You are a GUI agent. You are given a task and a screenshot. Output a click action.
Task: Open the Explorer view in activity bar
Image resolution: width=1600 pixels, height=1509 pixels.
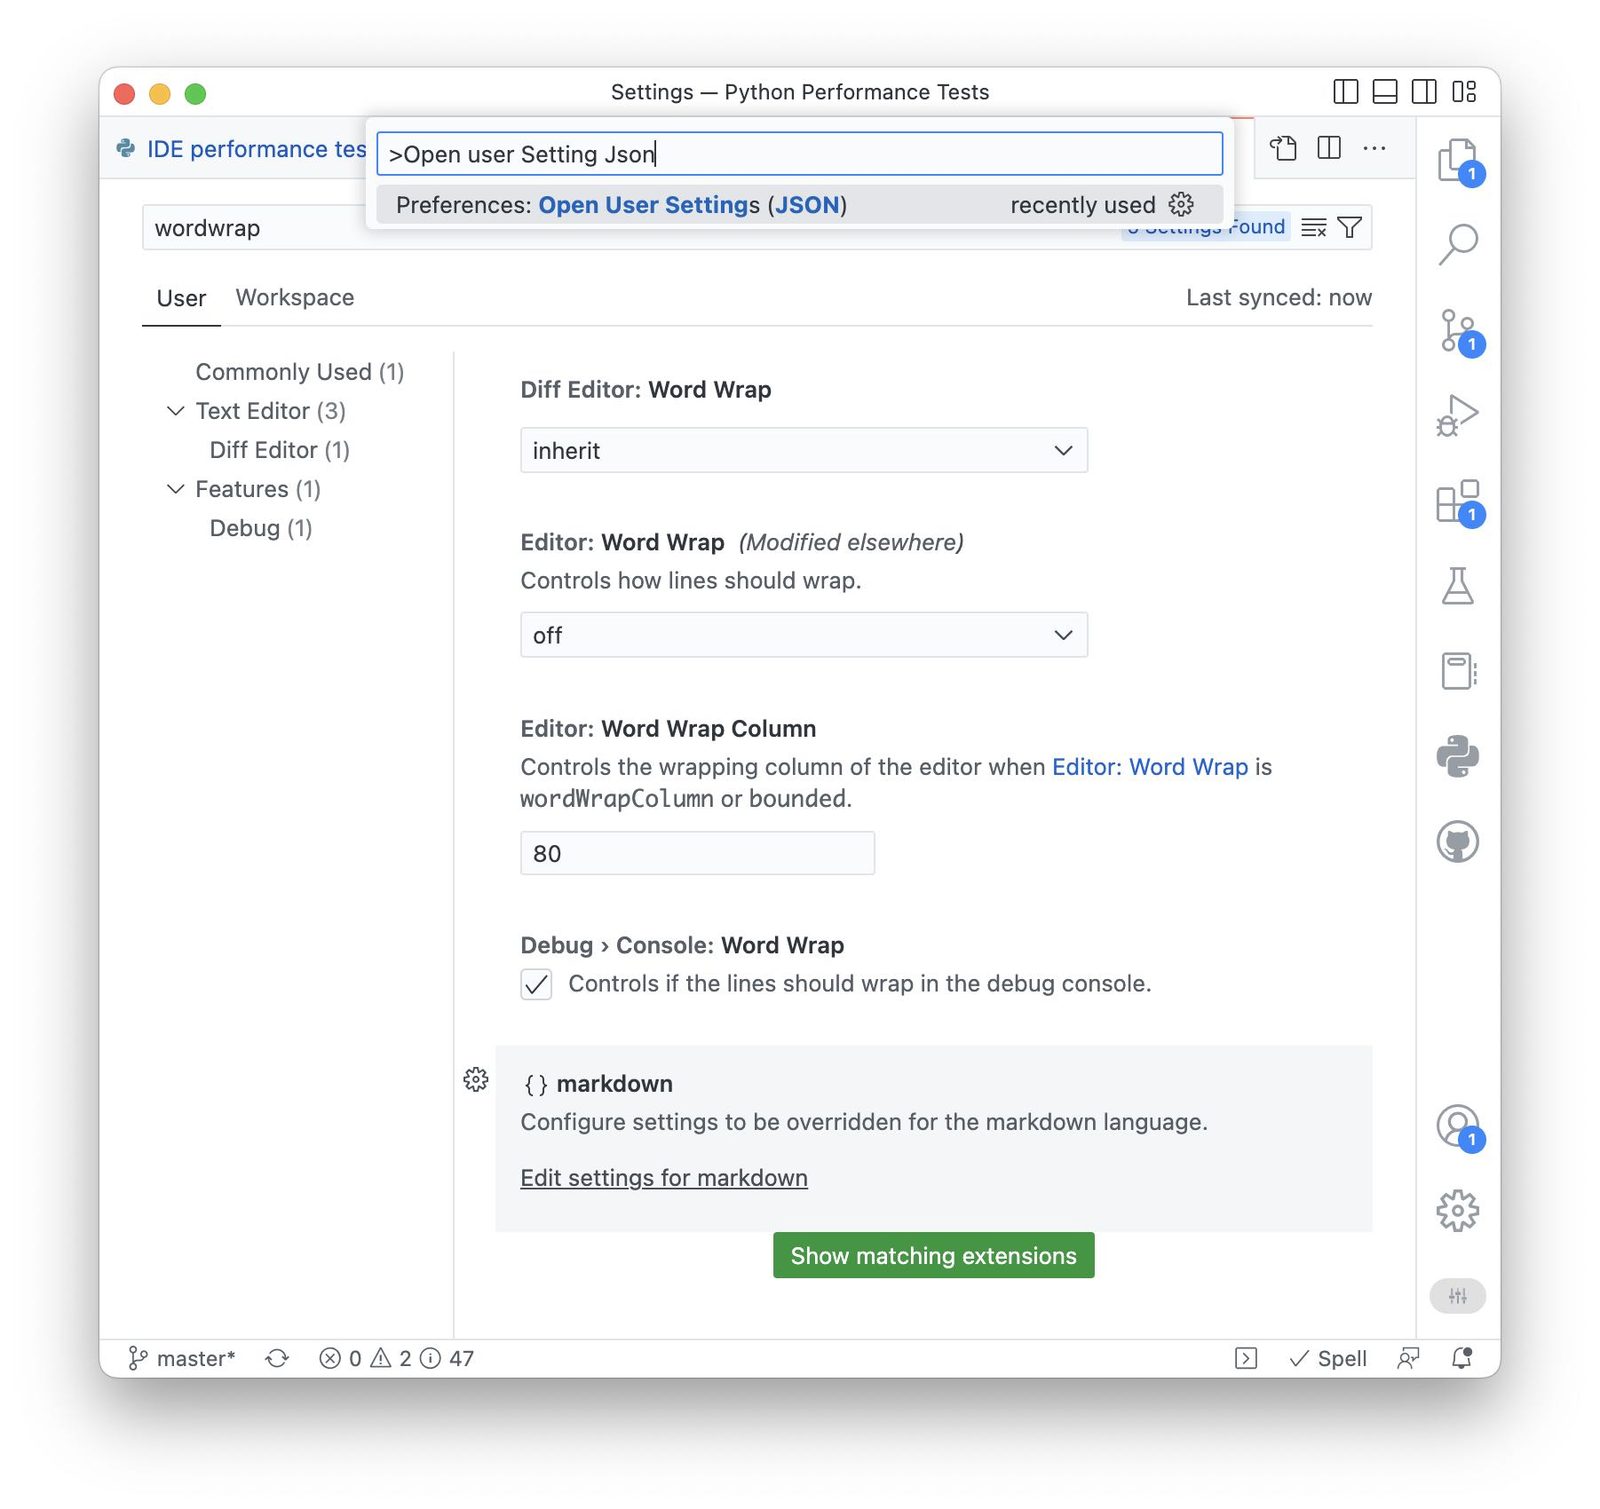coord(1457,160)
